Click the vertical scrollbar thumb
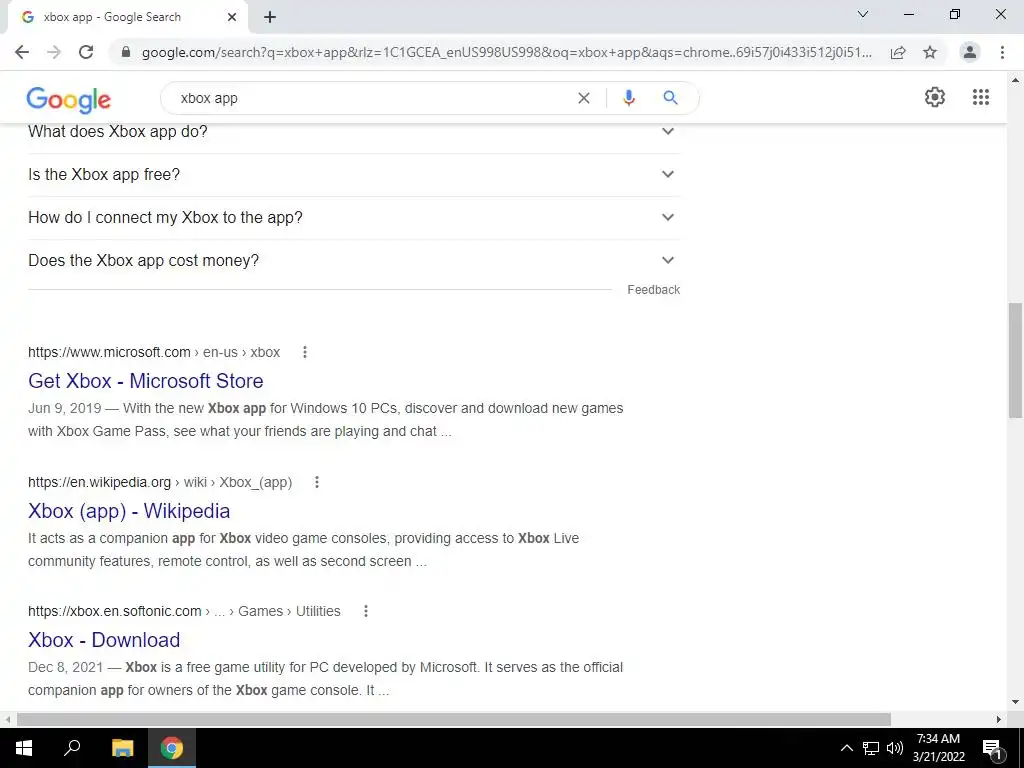Viewport: 1024px width, 768px height. coord(1015,360)
